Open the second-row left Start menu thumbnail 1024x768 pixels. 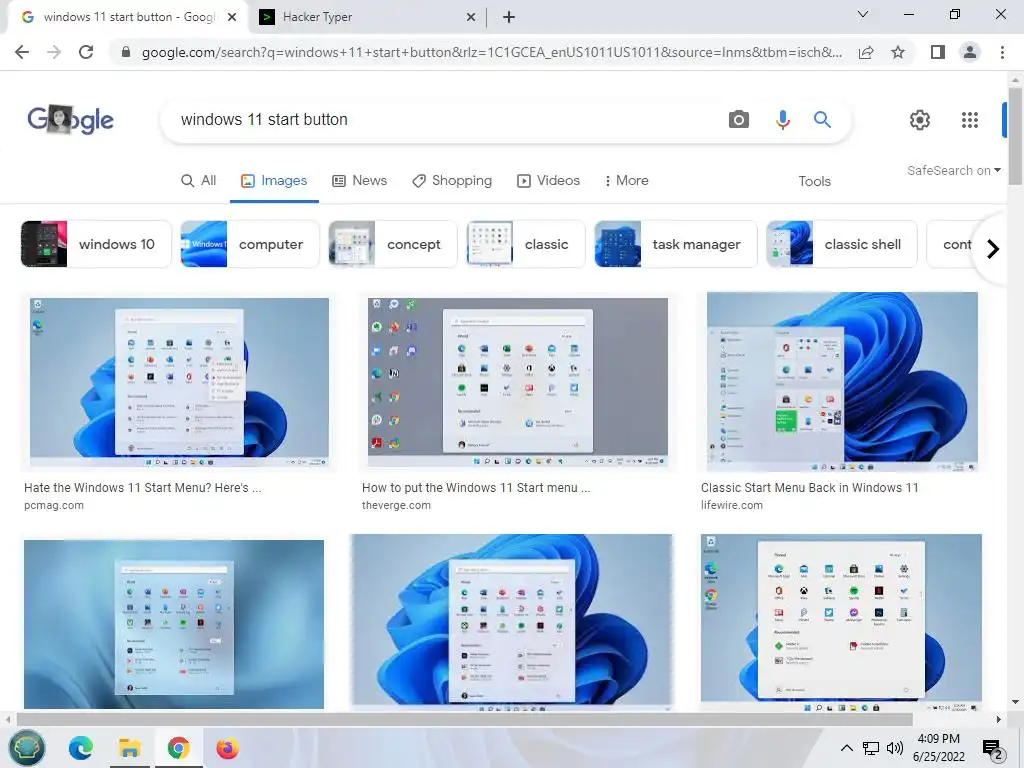click(174, 624)
